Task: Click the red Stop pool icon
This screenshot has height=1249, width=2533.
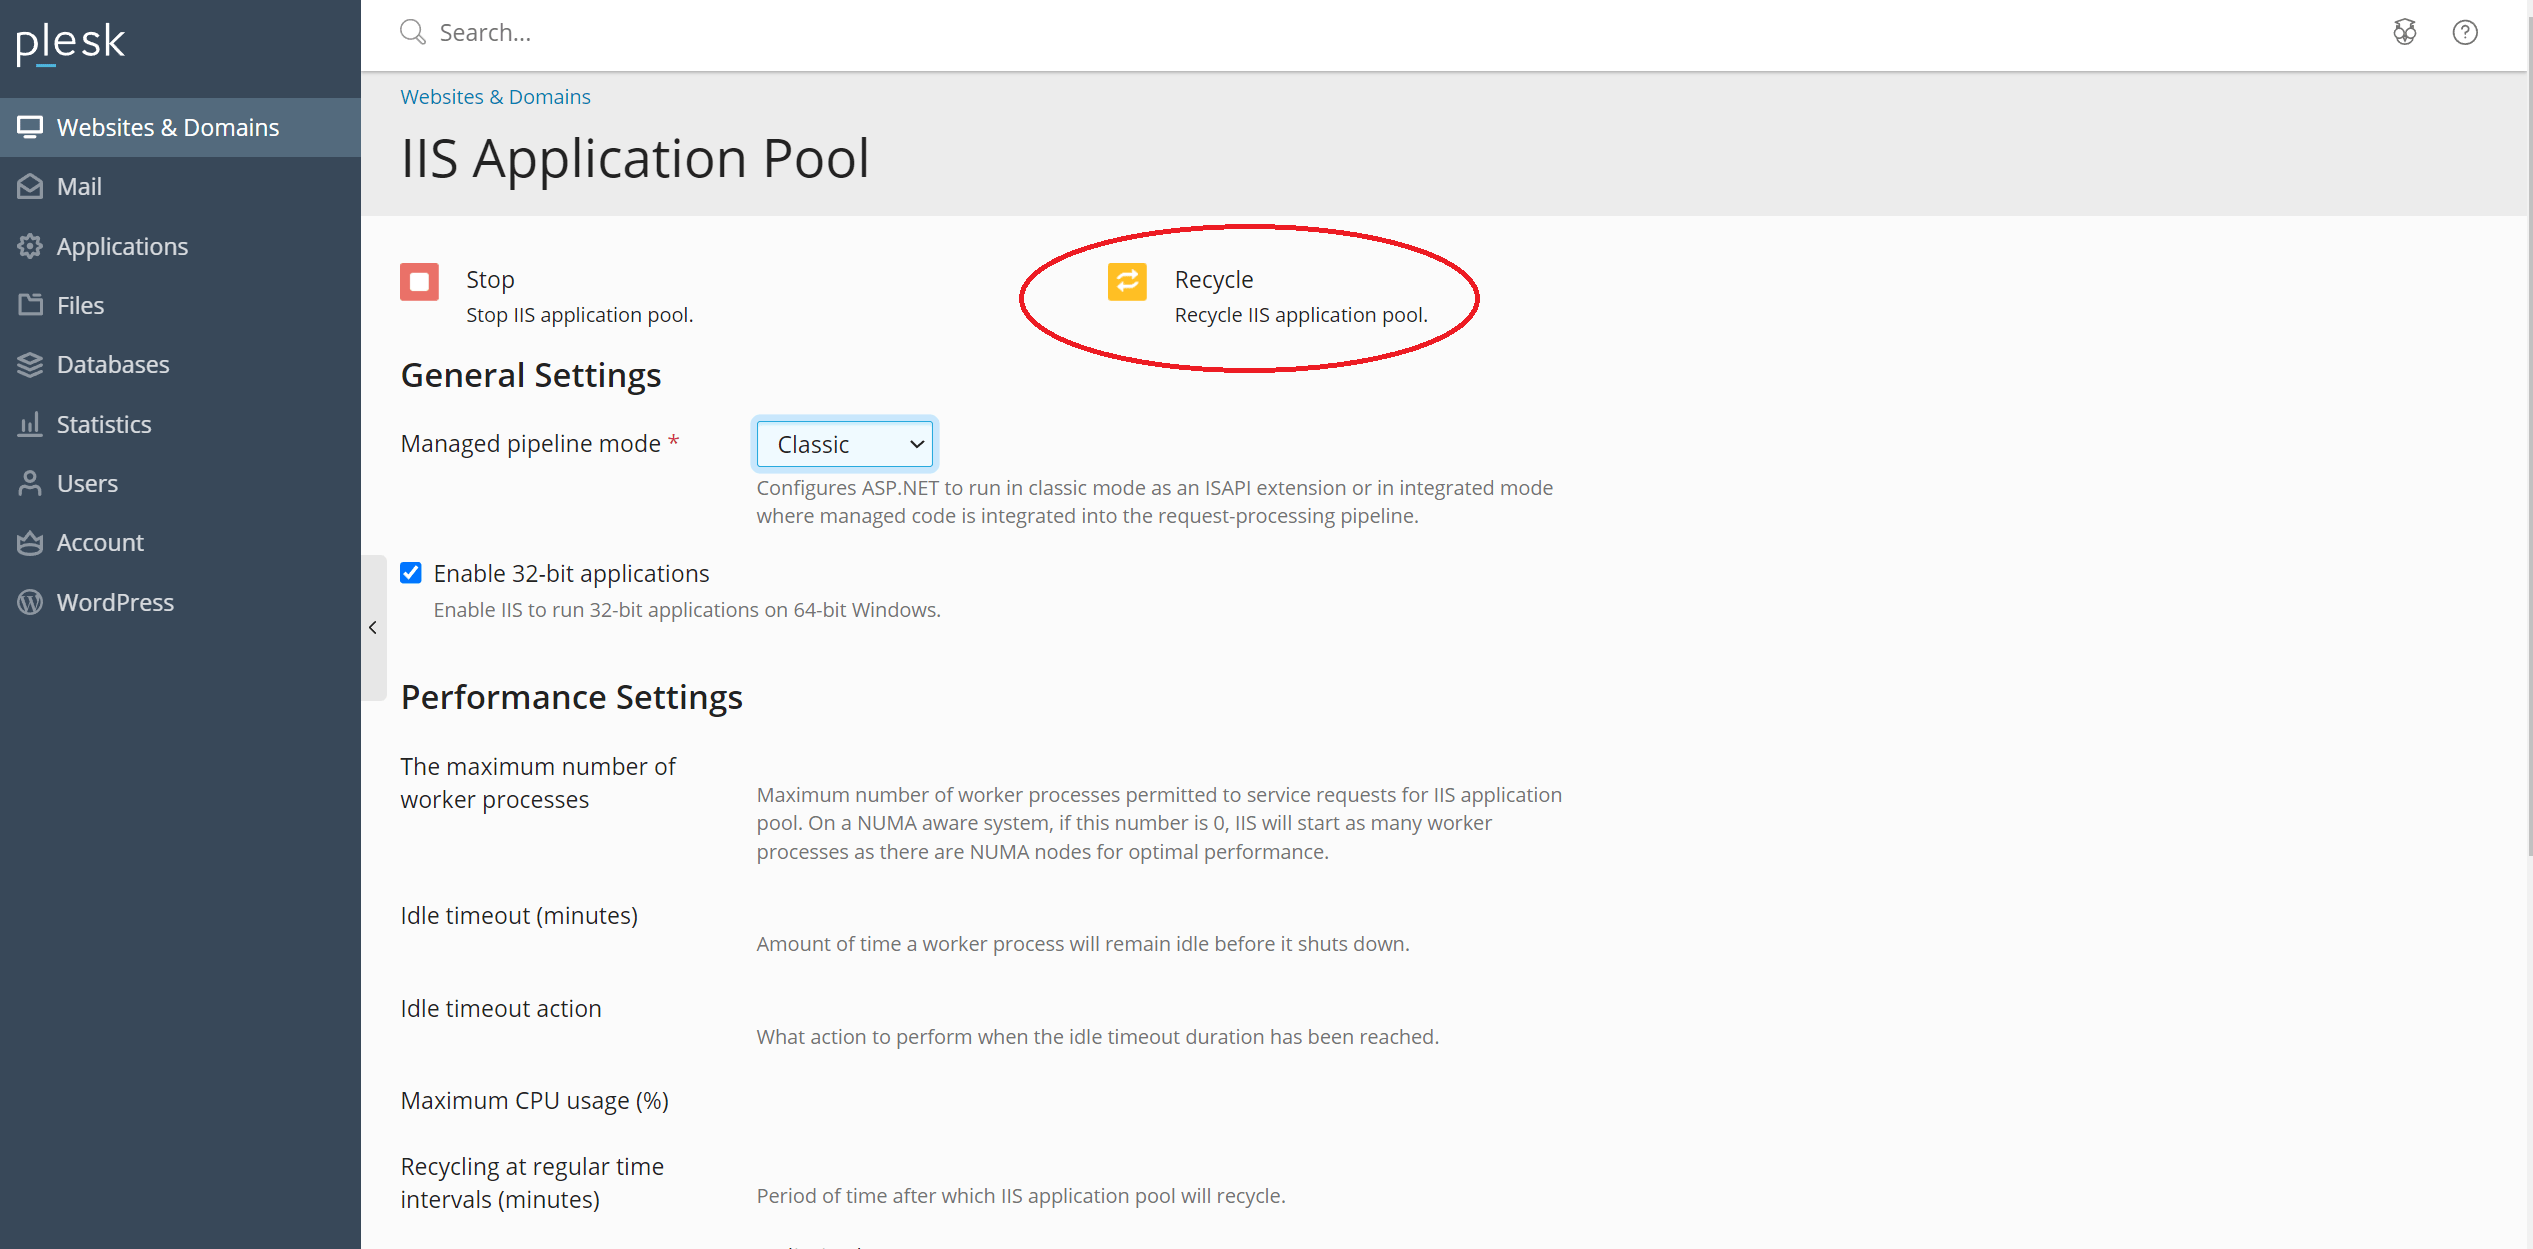Action: (x=419, y=282)
